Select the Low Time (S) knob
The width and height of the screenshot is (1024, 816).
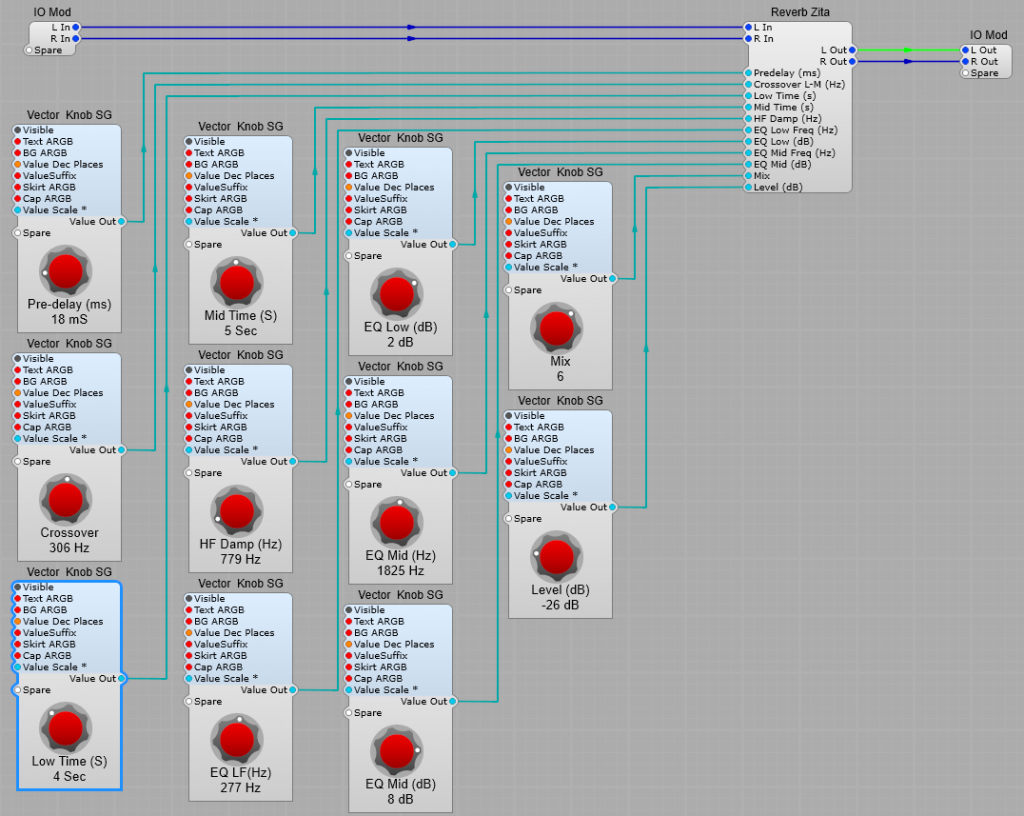tap(66, 728)
